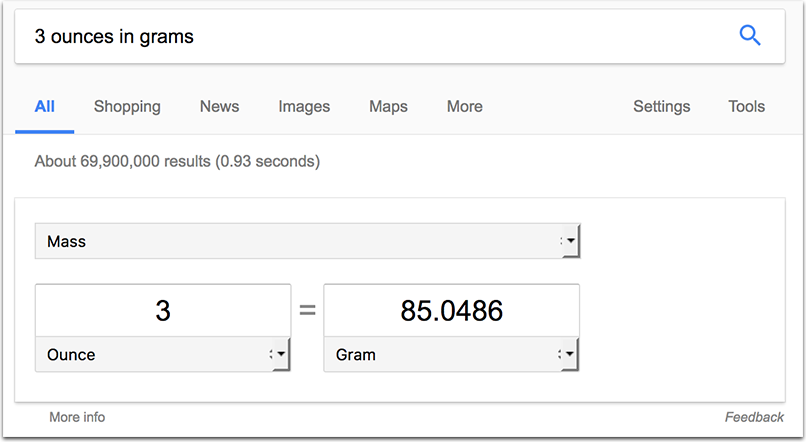Click the arrow beside Gram
Screen dimensions: 806x442
[569, 354]
